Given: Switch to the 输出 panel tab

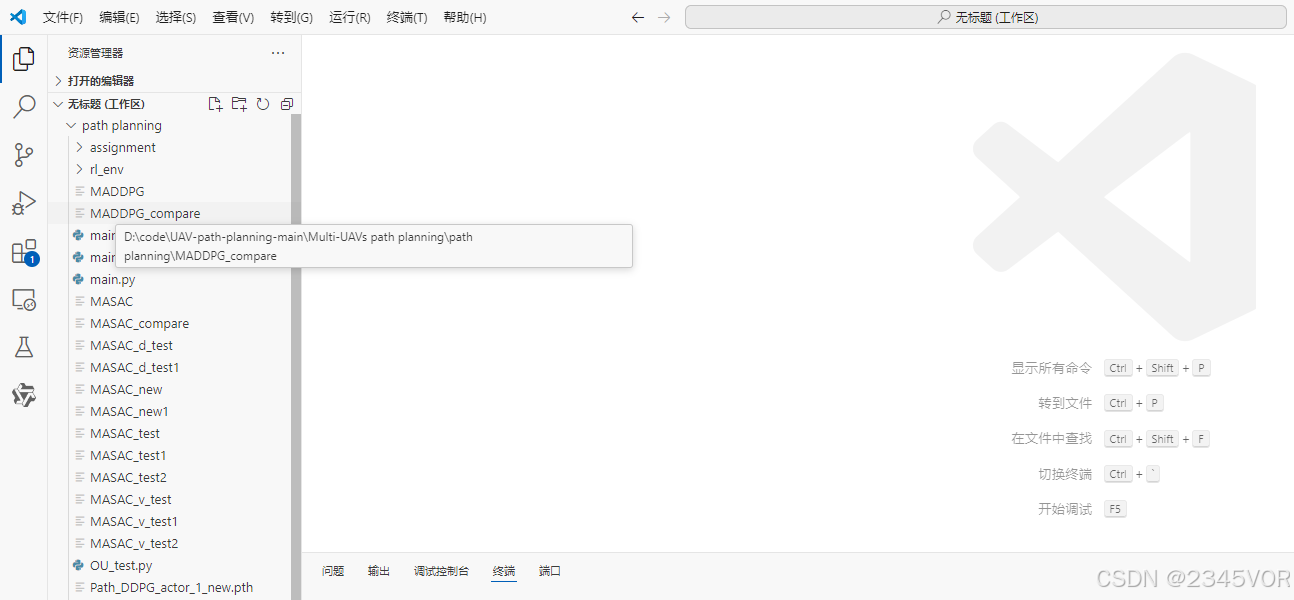Looking at the screenshot, I should [x=379, y=571].
